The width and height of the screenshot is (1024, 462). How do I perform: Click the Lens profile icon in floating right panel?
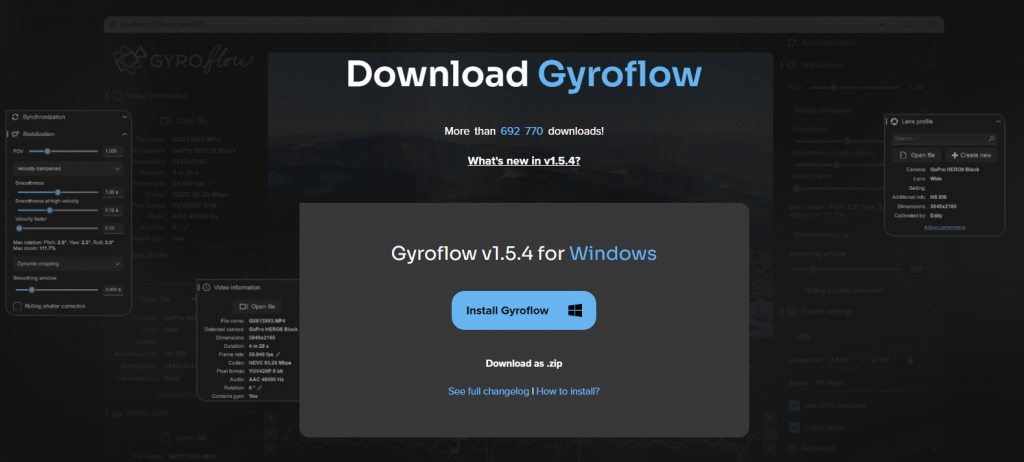point(894,122)
